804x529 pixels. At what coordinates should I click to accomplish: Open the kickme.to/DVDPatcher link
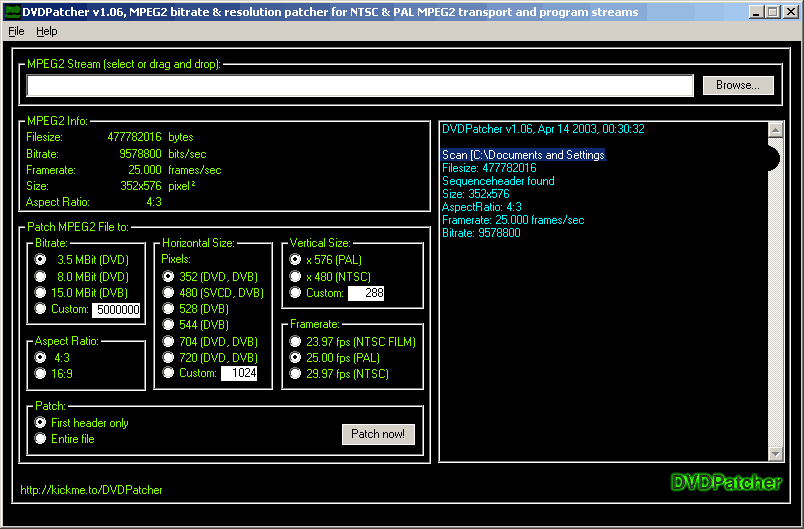(x=91, y=490)
